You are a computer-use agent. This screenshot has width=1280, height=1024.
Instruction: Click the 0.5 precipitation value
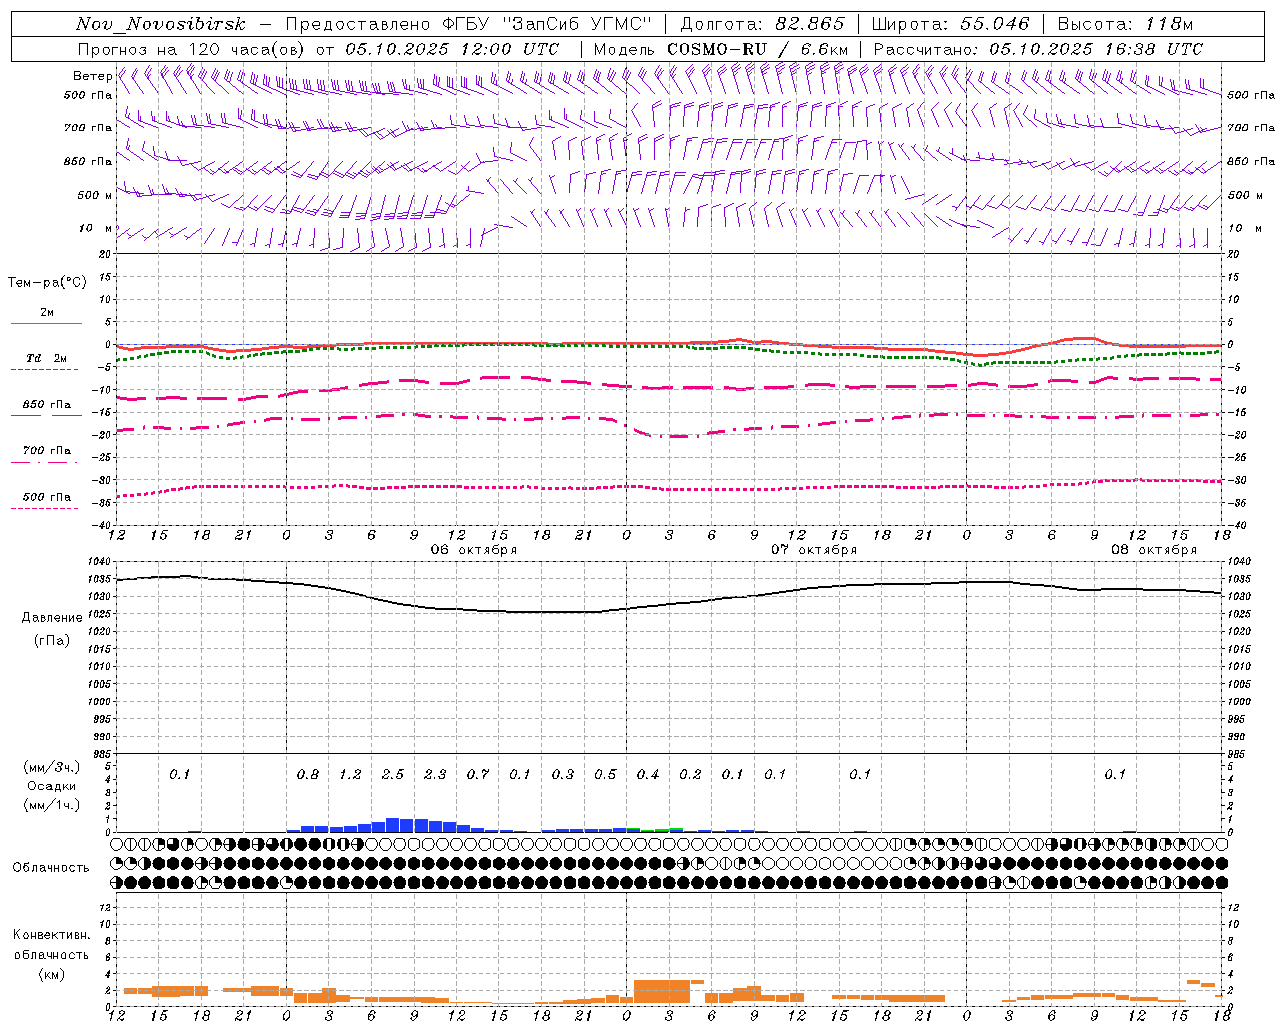click(605, 775)
